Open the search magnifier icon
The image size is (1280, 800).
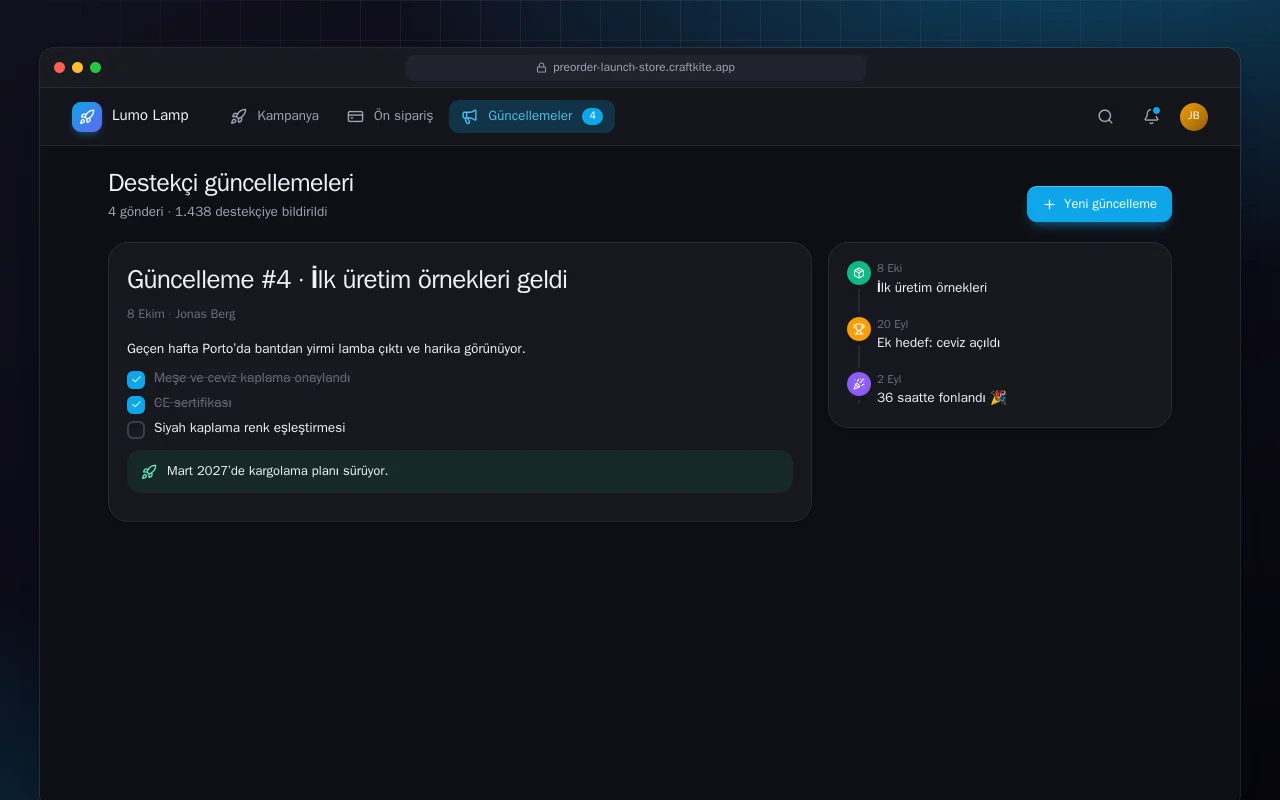pyautogui.click(x=1105, y=116)
